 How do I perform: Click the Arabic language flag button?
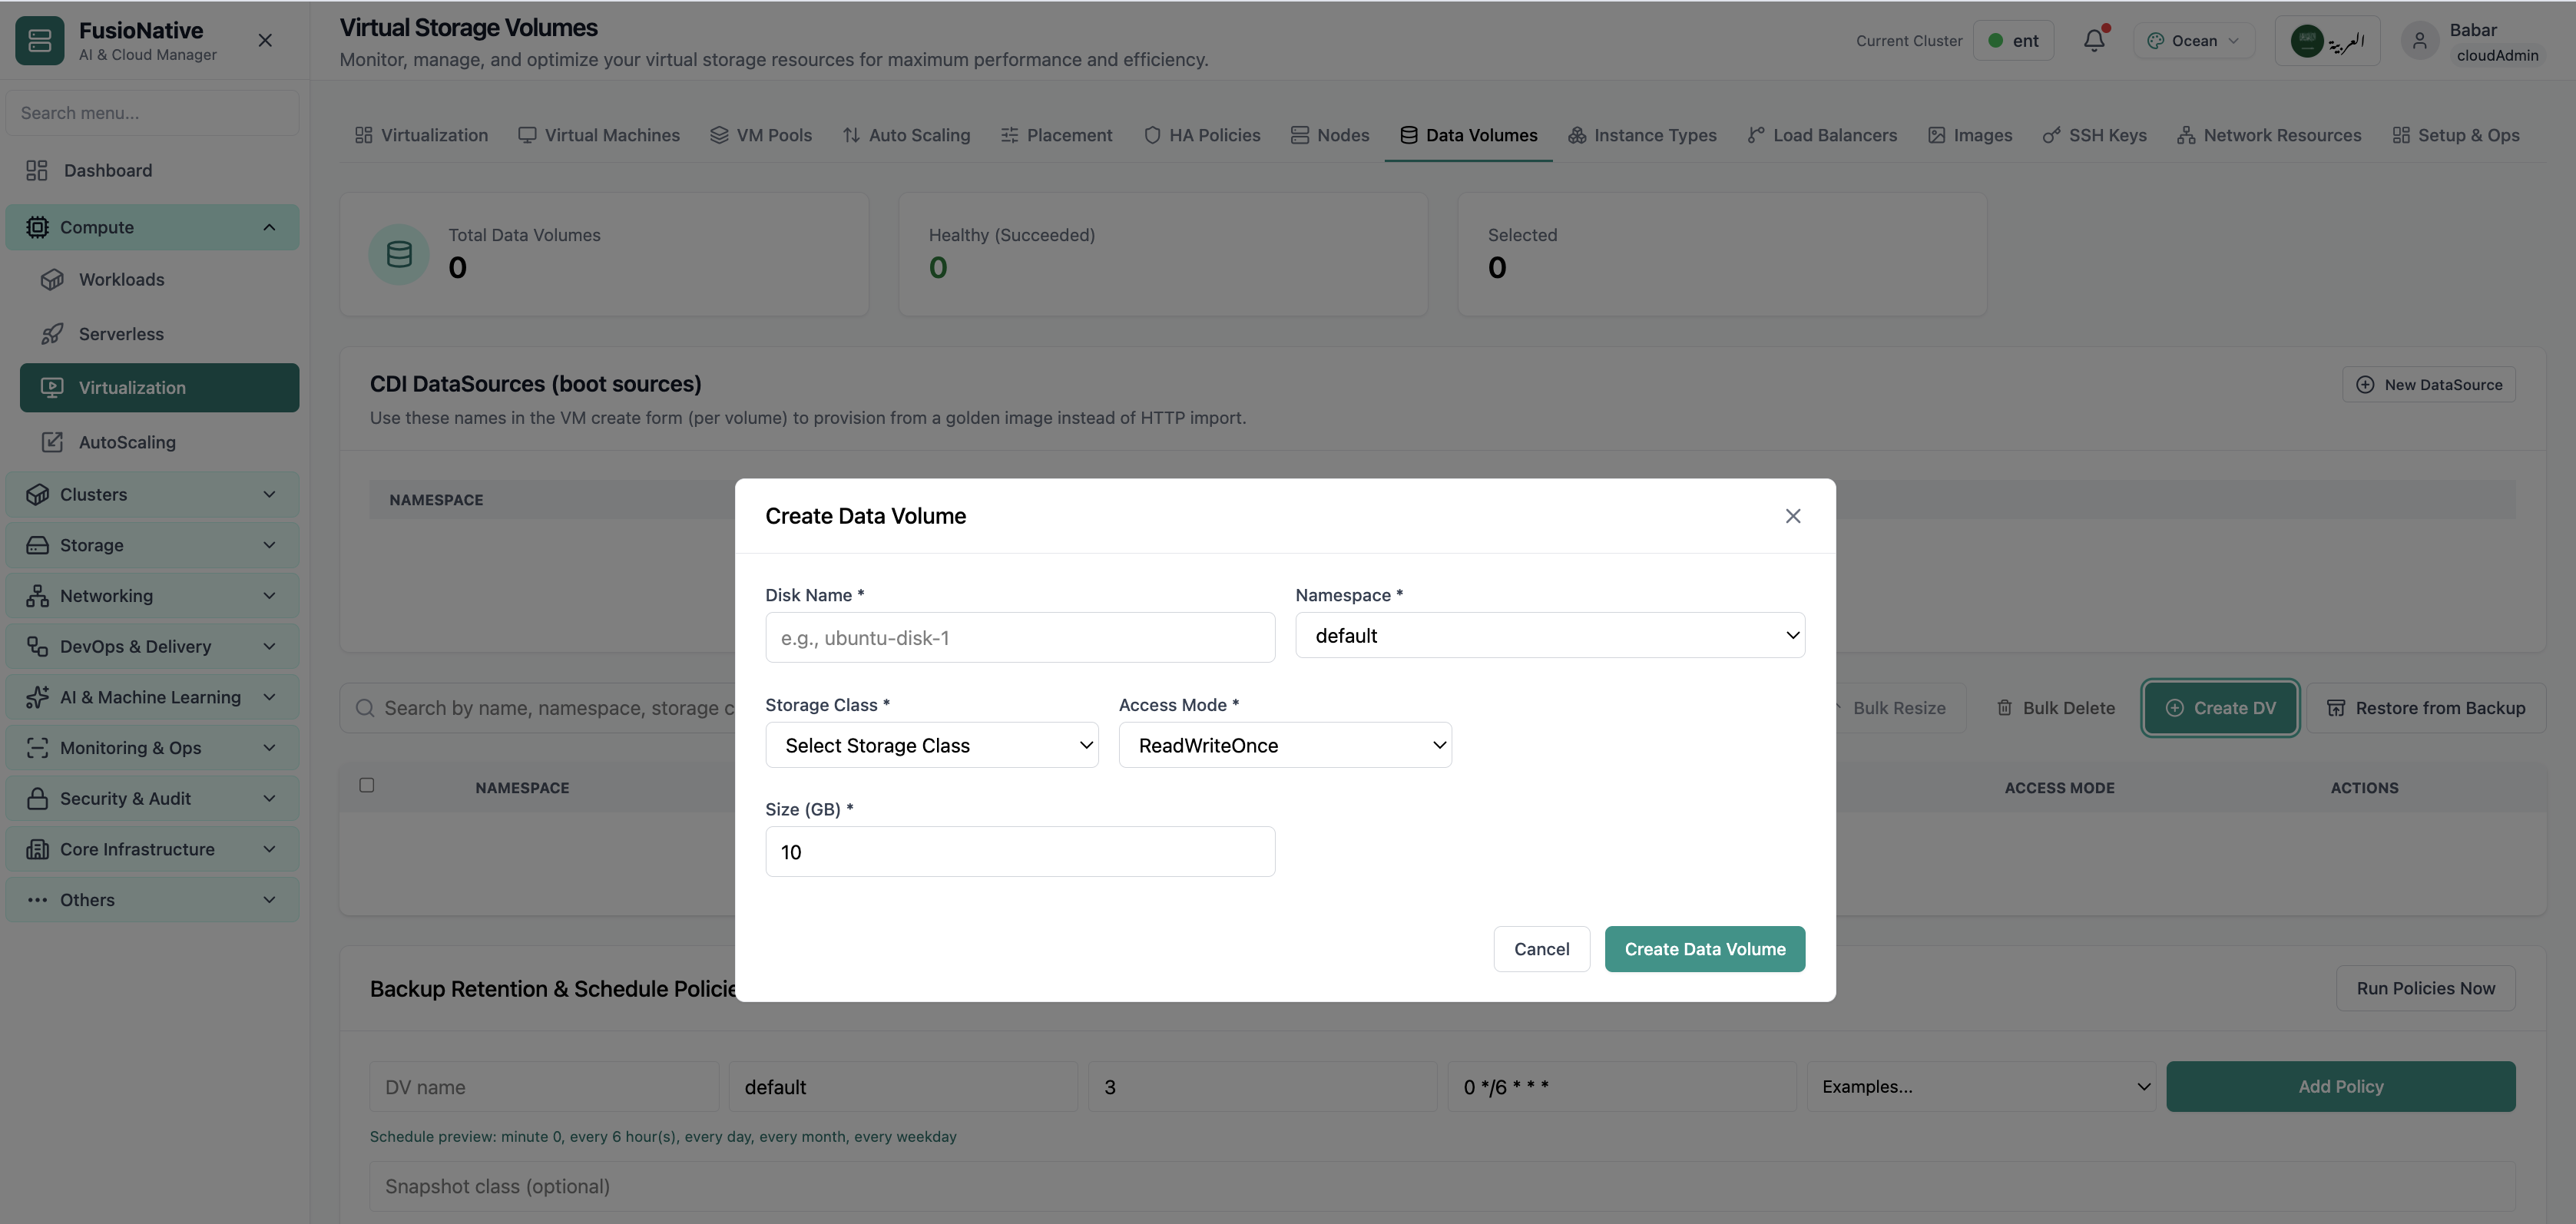(2327, 41)
